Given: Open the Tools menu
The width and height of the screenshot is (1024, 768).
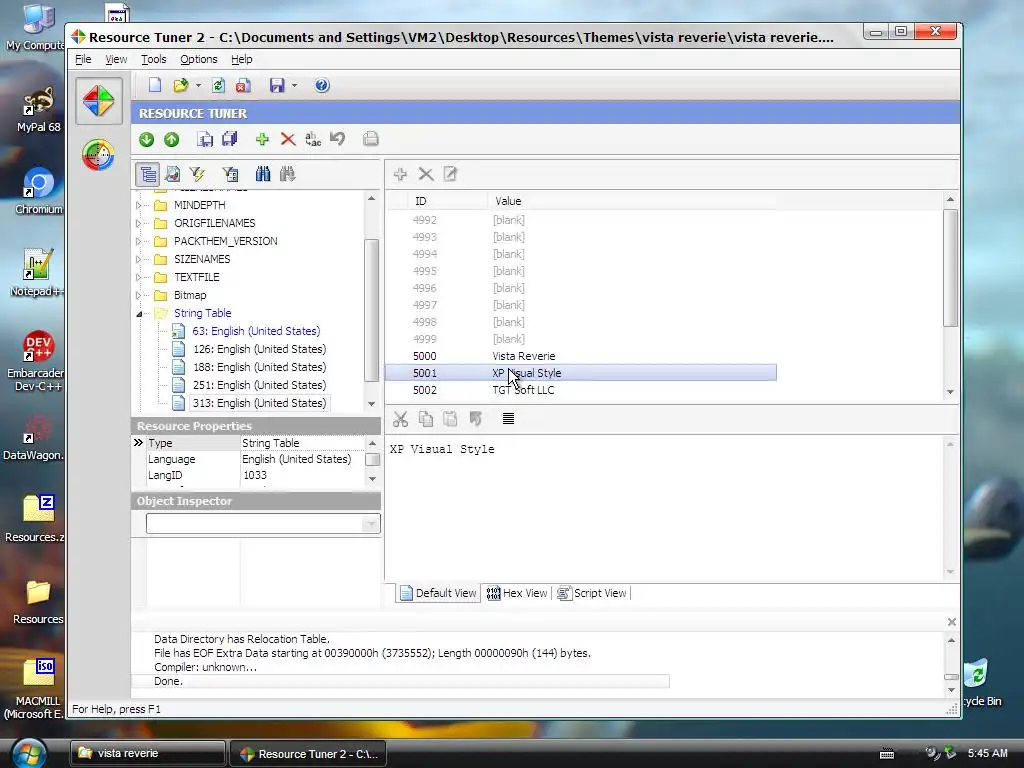Looking at the screenshot, I should [153, 59].
